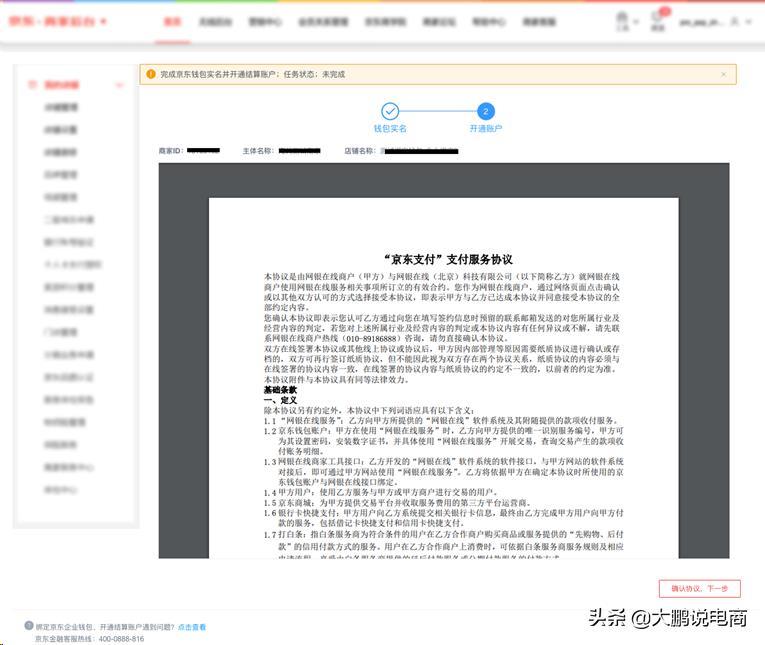Open the 点击查看 help link
The width and height of the screenshot is (765, 645).
pyautogui.click(x=192, y=627)
